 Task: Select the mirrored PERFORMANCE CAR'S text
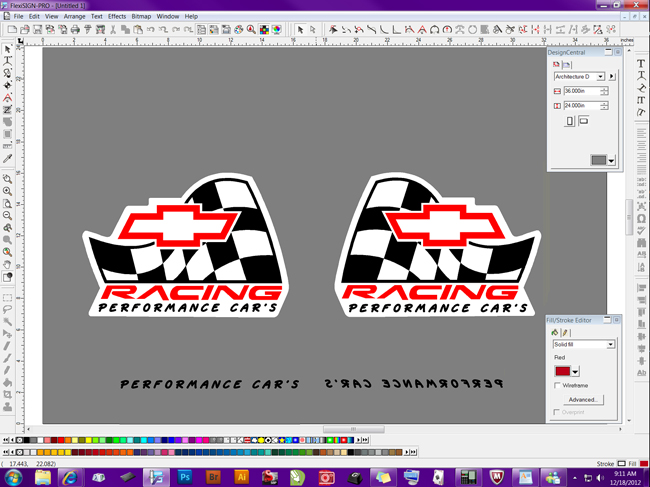[413, 384]
